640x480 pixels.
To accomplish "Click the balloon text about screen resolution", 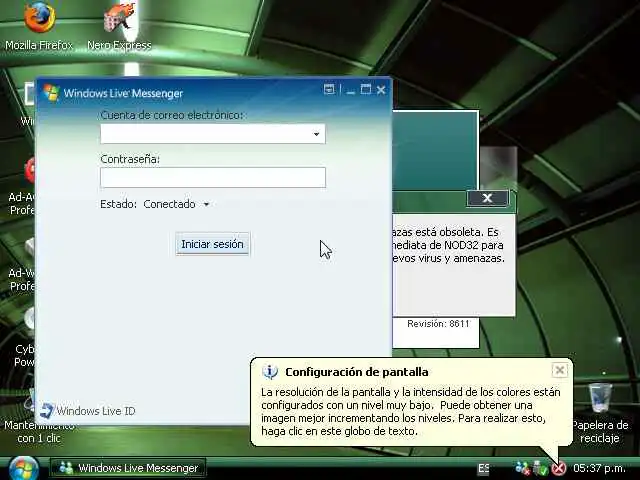I will tap(411, 411).
